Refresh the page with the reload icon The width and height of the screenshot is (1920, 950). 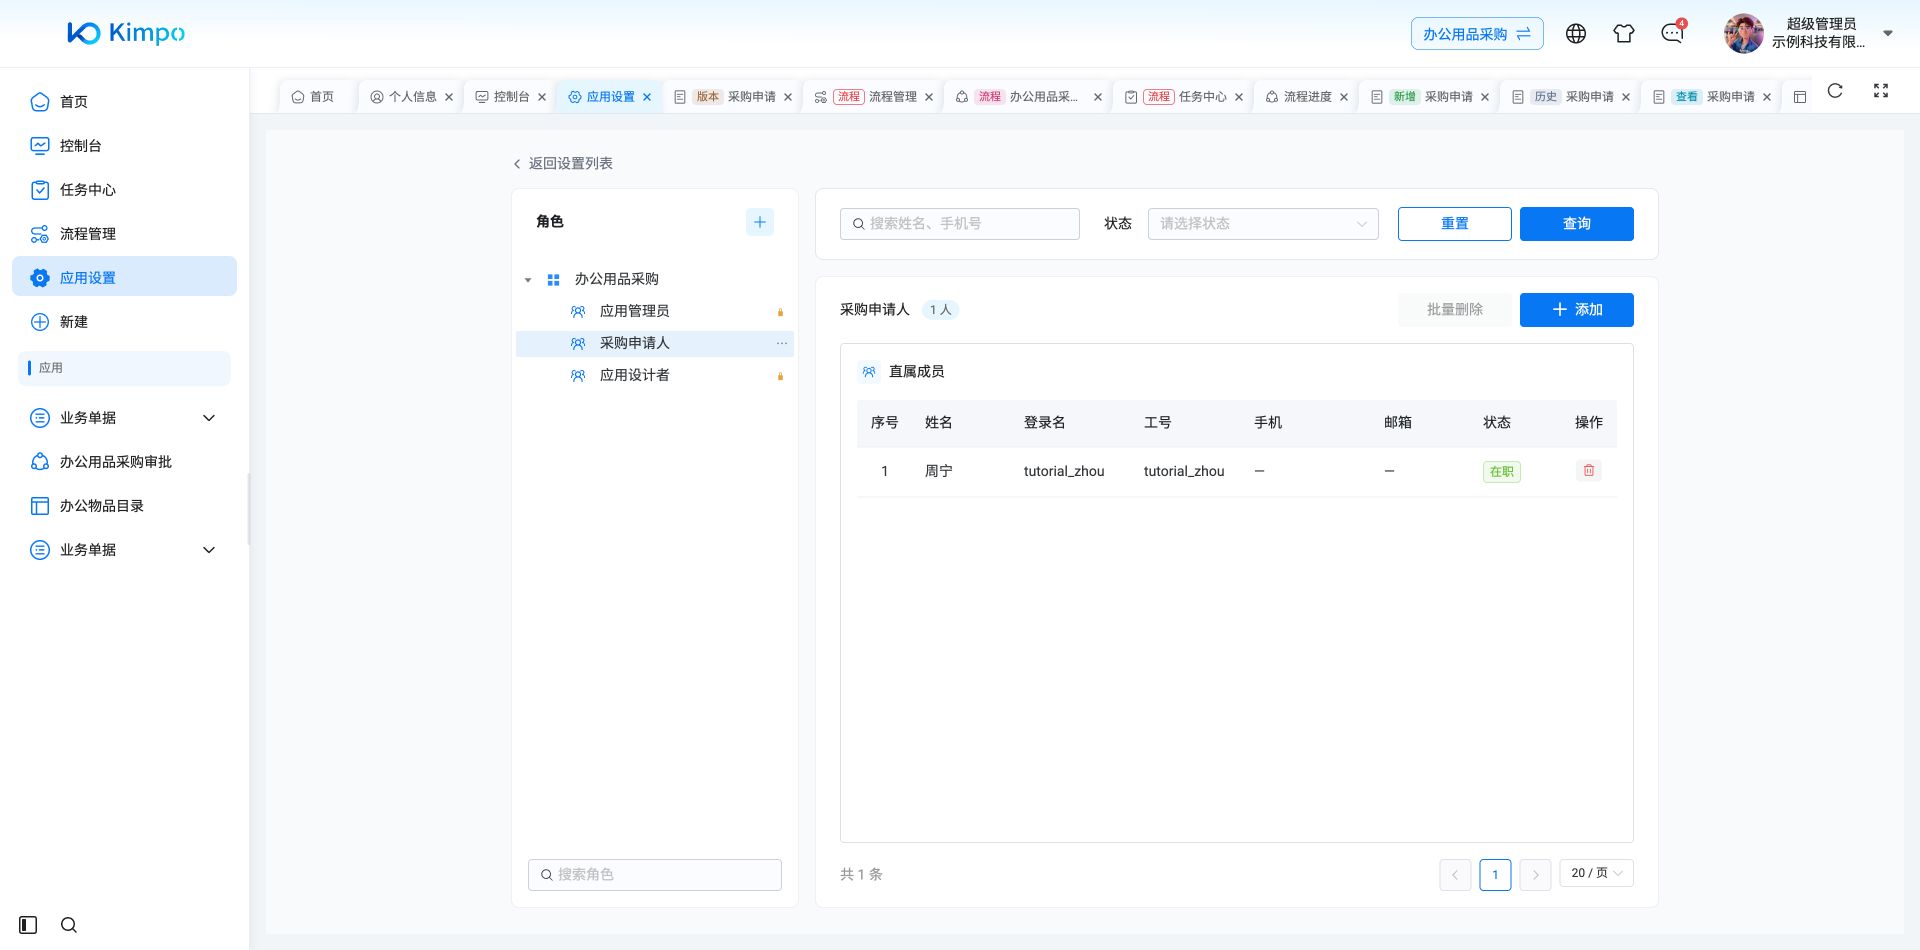click(1835, 91)
